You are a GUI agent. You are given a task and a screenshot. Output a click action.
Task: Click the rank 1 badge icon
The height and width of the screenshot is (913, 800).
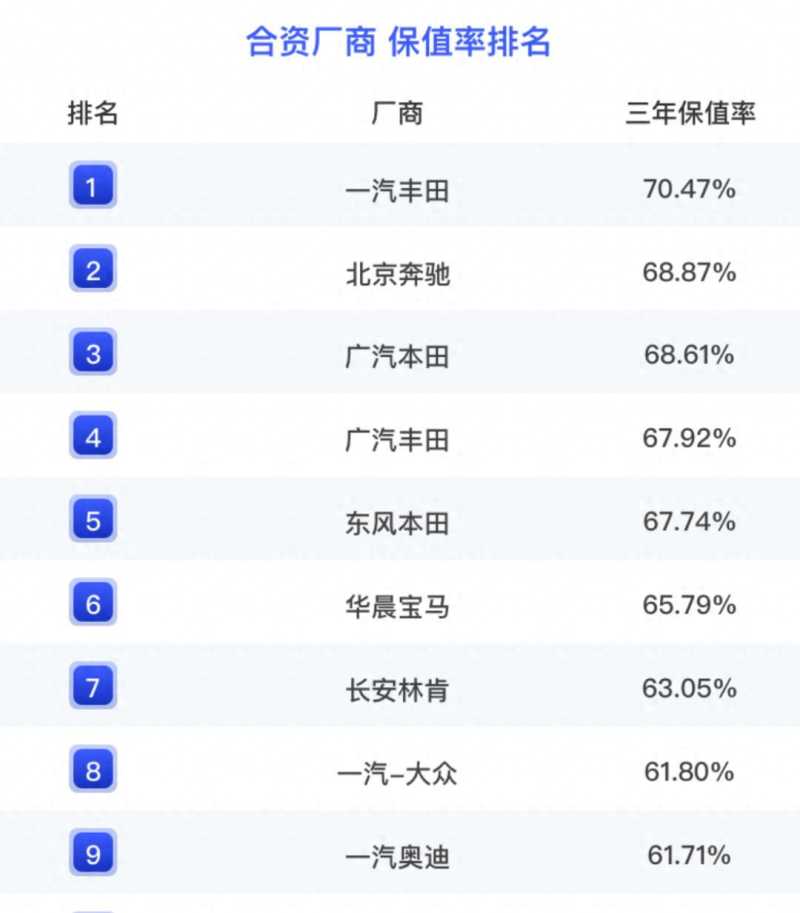coord(93,186)
